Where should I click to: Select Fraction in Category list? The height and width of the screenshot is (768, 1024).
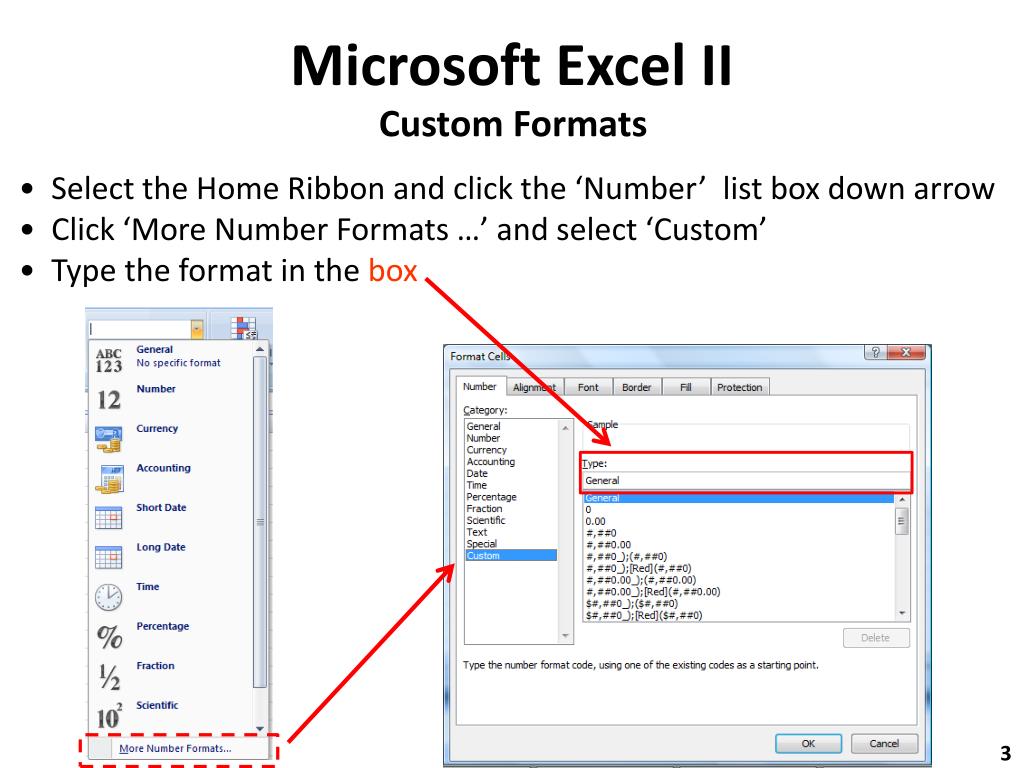click(511, 508)
